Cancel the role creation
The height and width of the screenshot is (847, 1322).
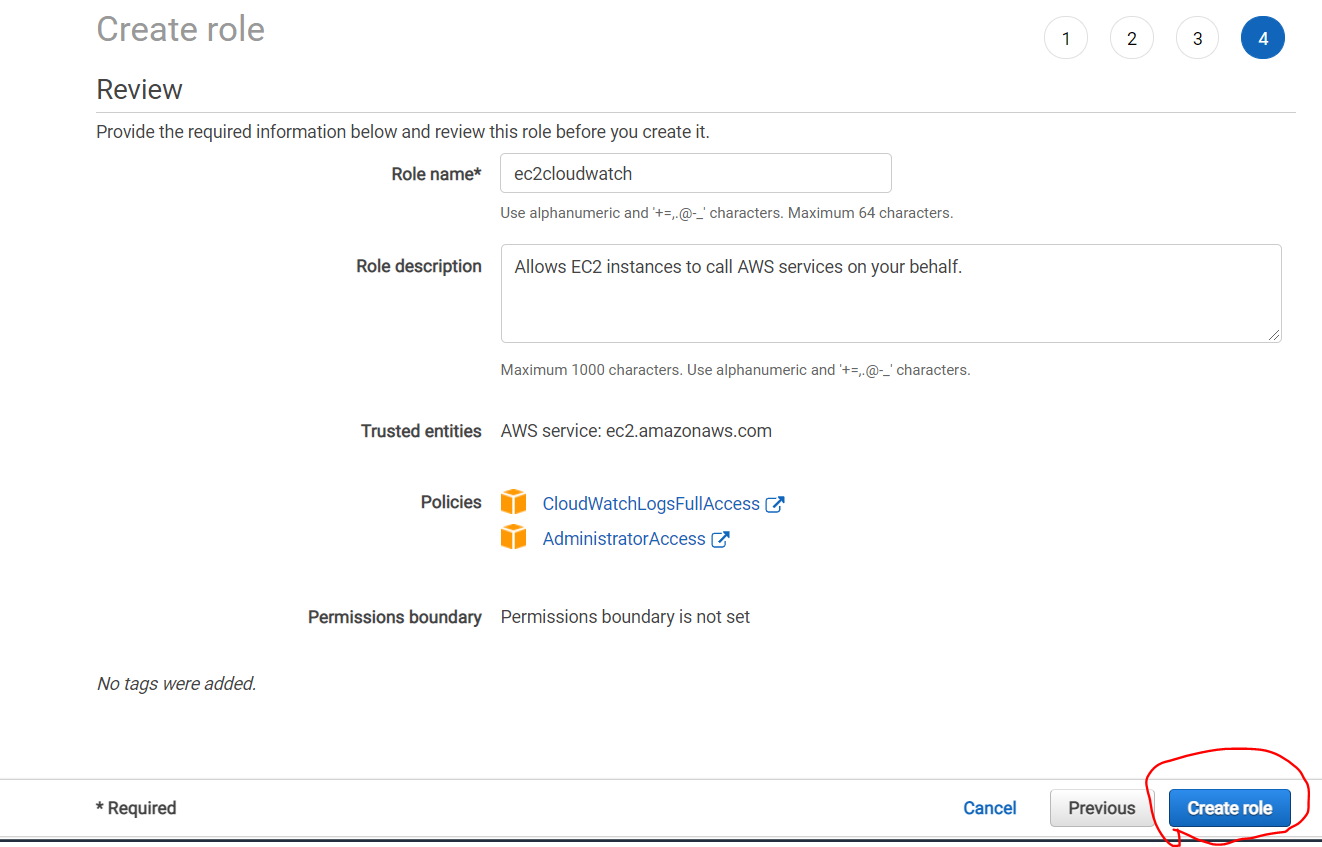[x=990, y=808]
